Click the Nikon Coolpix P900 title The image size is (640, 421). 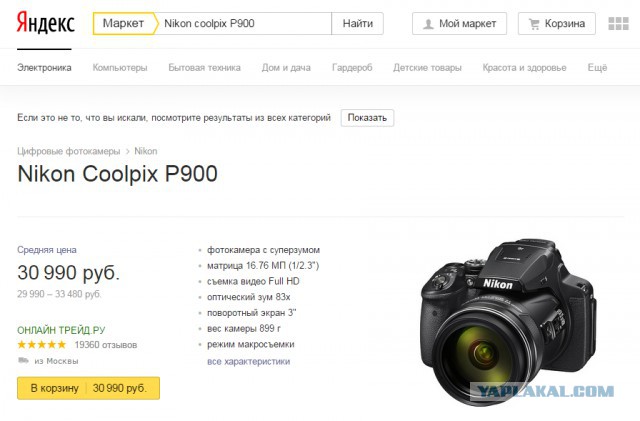(x=118, y=174)
